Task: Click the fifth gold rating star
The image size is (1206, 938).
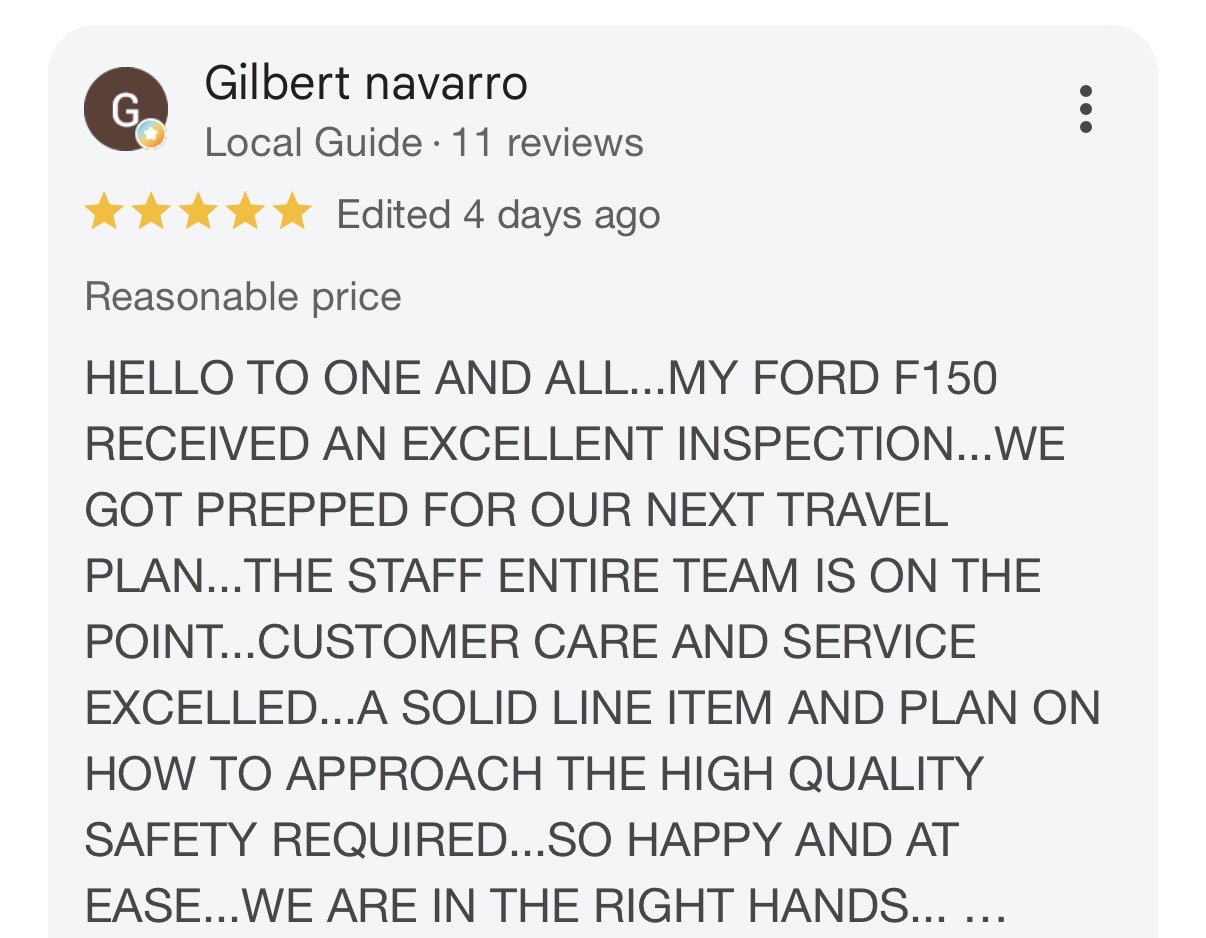Action: (292, 214)
